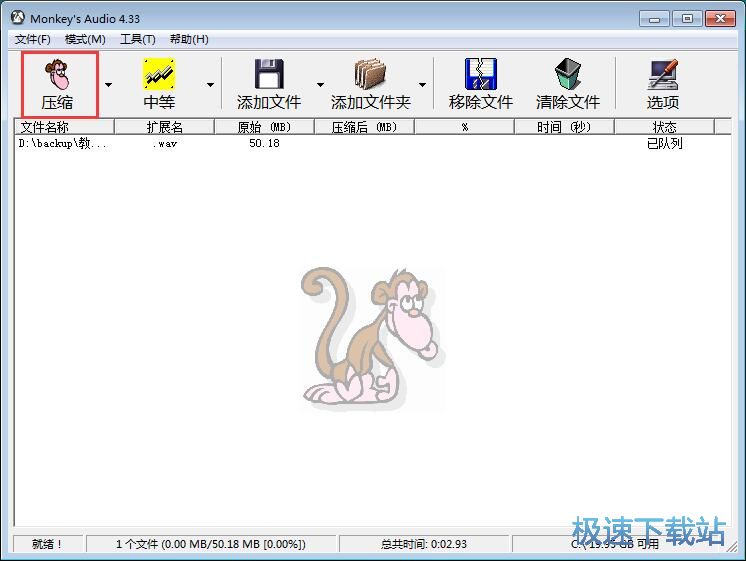
Task: Click the 总共时间: 0:02.93 status entry
Action: pyautogui.click(x=423, y=544)
